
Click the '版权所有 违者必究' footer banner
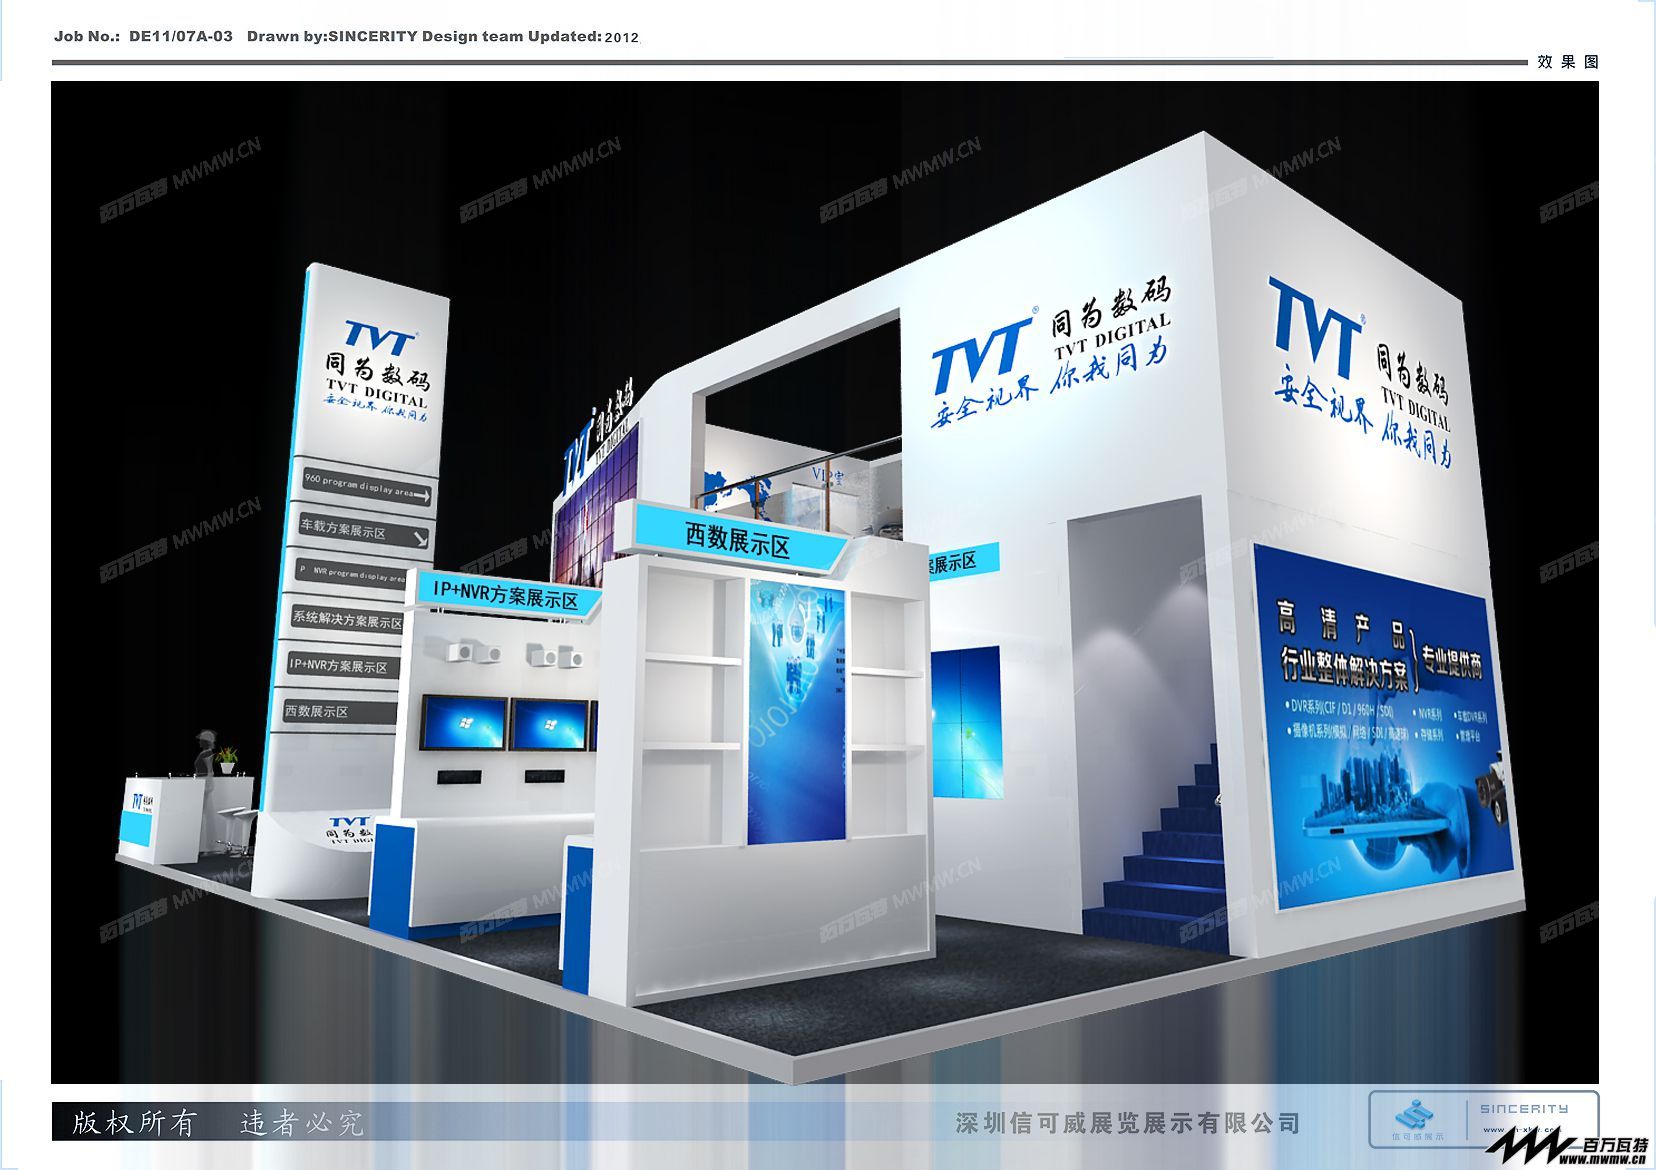217,1122
